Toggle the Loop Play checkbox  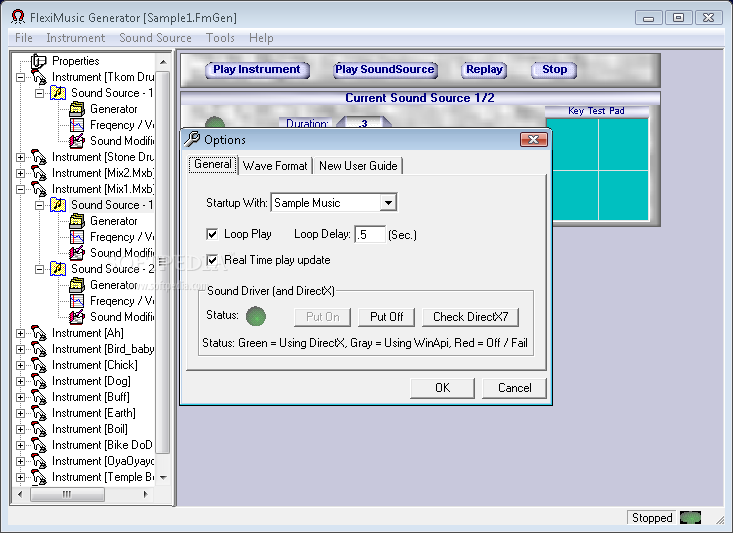pyautogui.click(x=212, y=234)
